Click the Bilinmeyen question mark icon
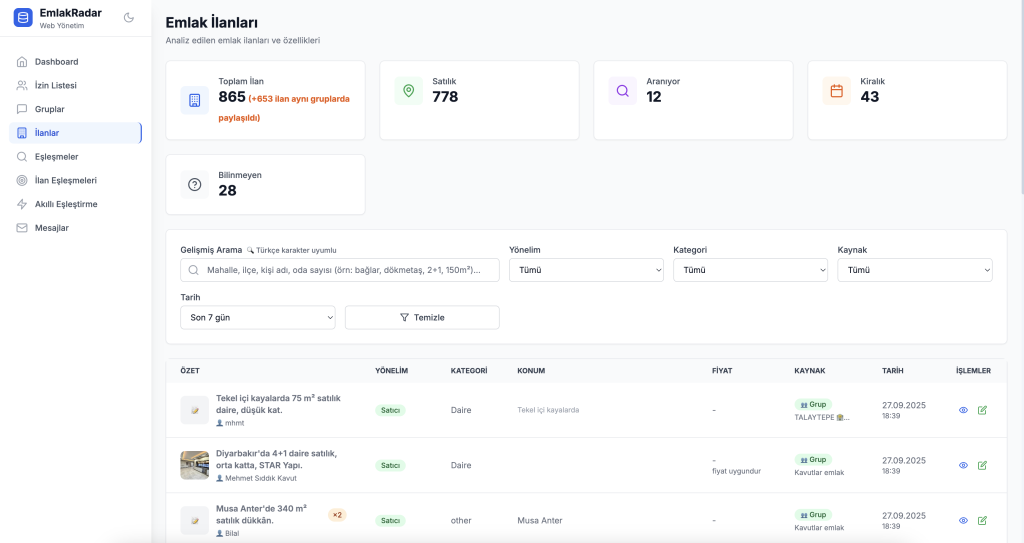 click(194, 184)
